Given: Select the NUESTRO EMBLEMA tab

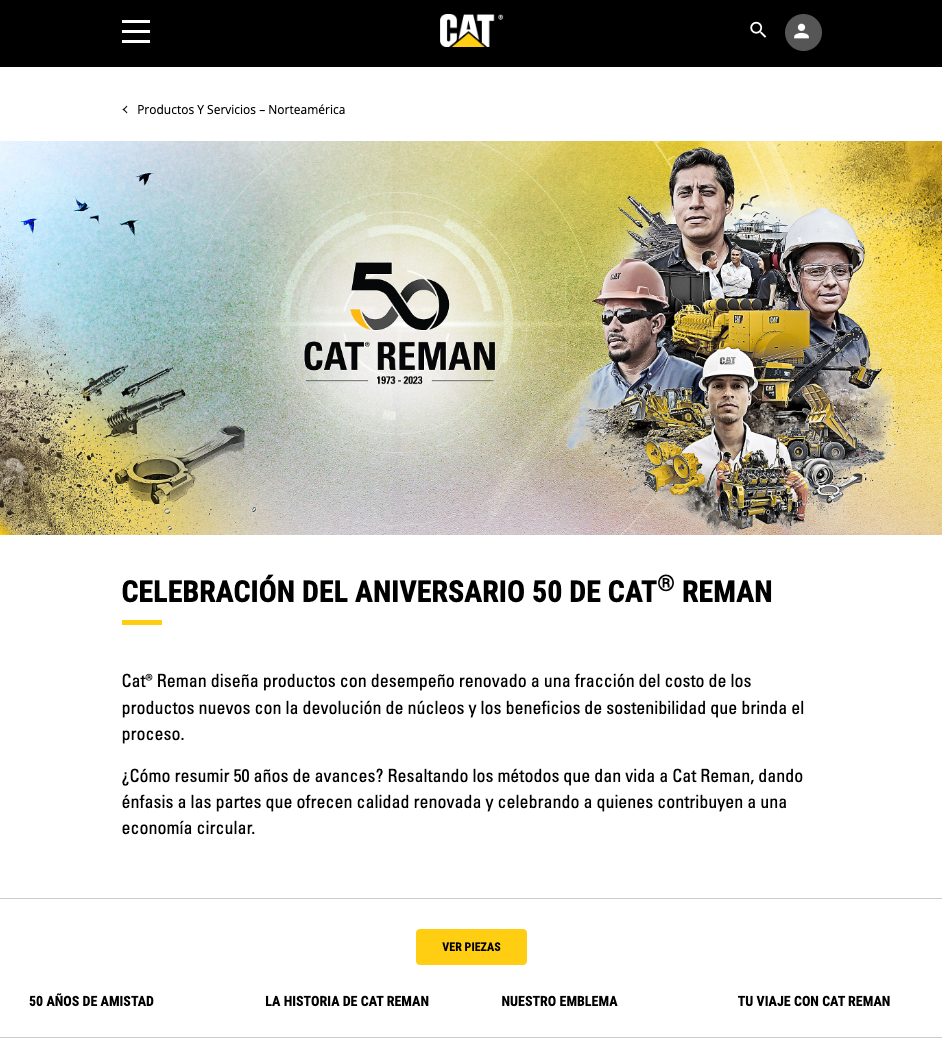Looking at the screenshot, I should [559, 1002].
